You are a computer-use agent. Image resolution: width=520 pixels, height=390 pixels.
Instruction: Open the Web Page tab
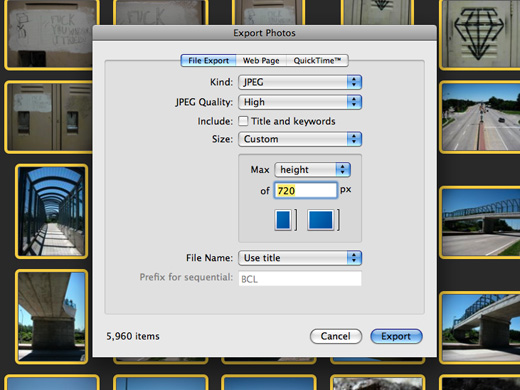[x=261, y=61]
